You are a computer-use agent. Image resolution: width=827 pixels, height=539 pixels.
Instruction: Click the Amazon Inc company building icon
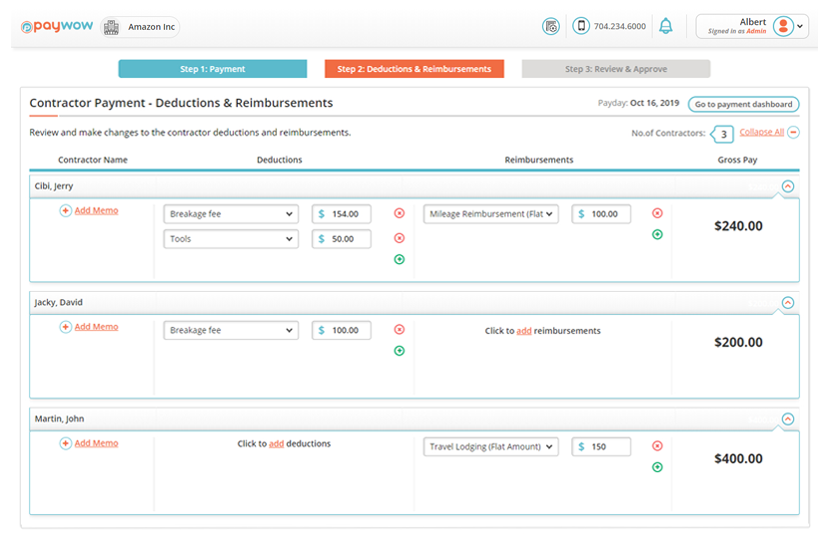coord(111,27)
